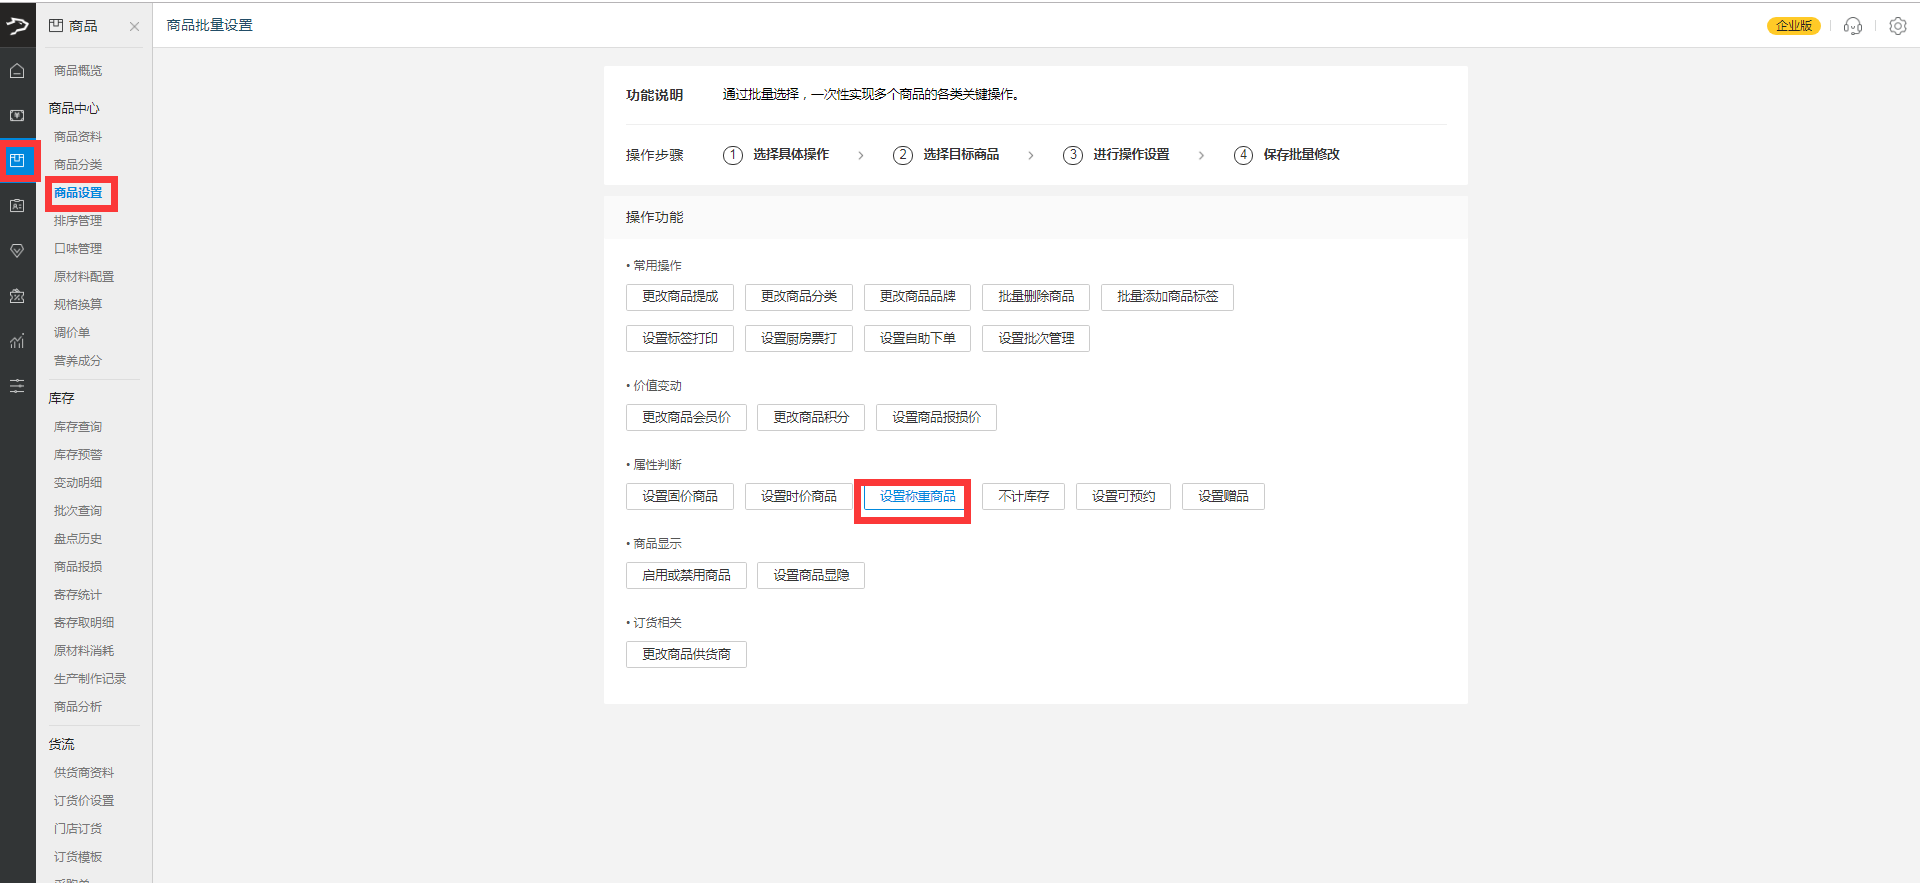1920x883 pixels.
Task: Click the 企业版 yellow badge
Action: (x=1794, y=26)
